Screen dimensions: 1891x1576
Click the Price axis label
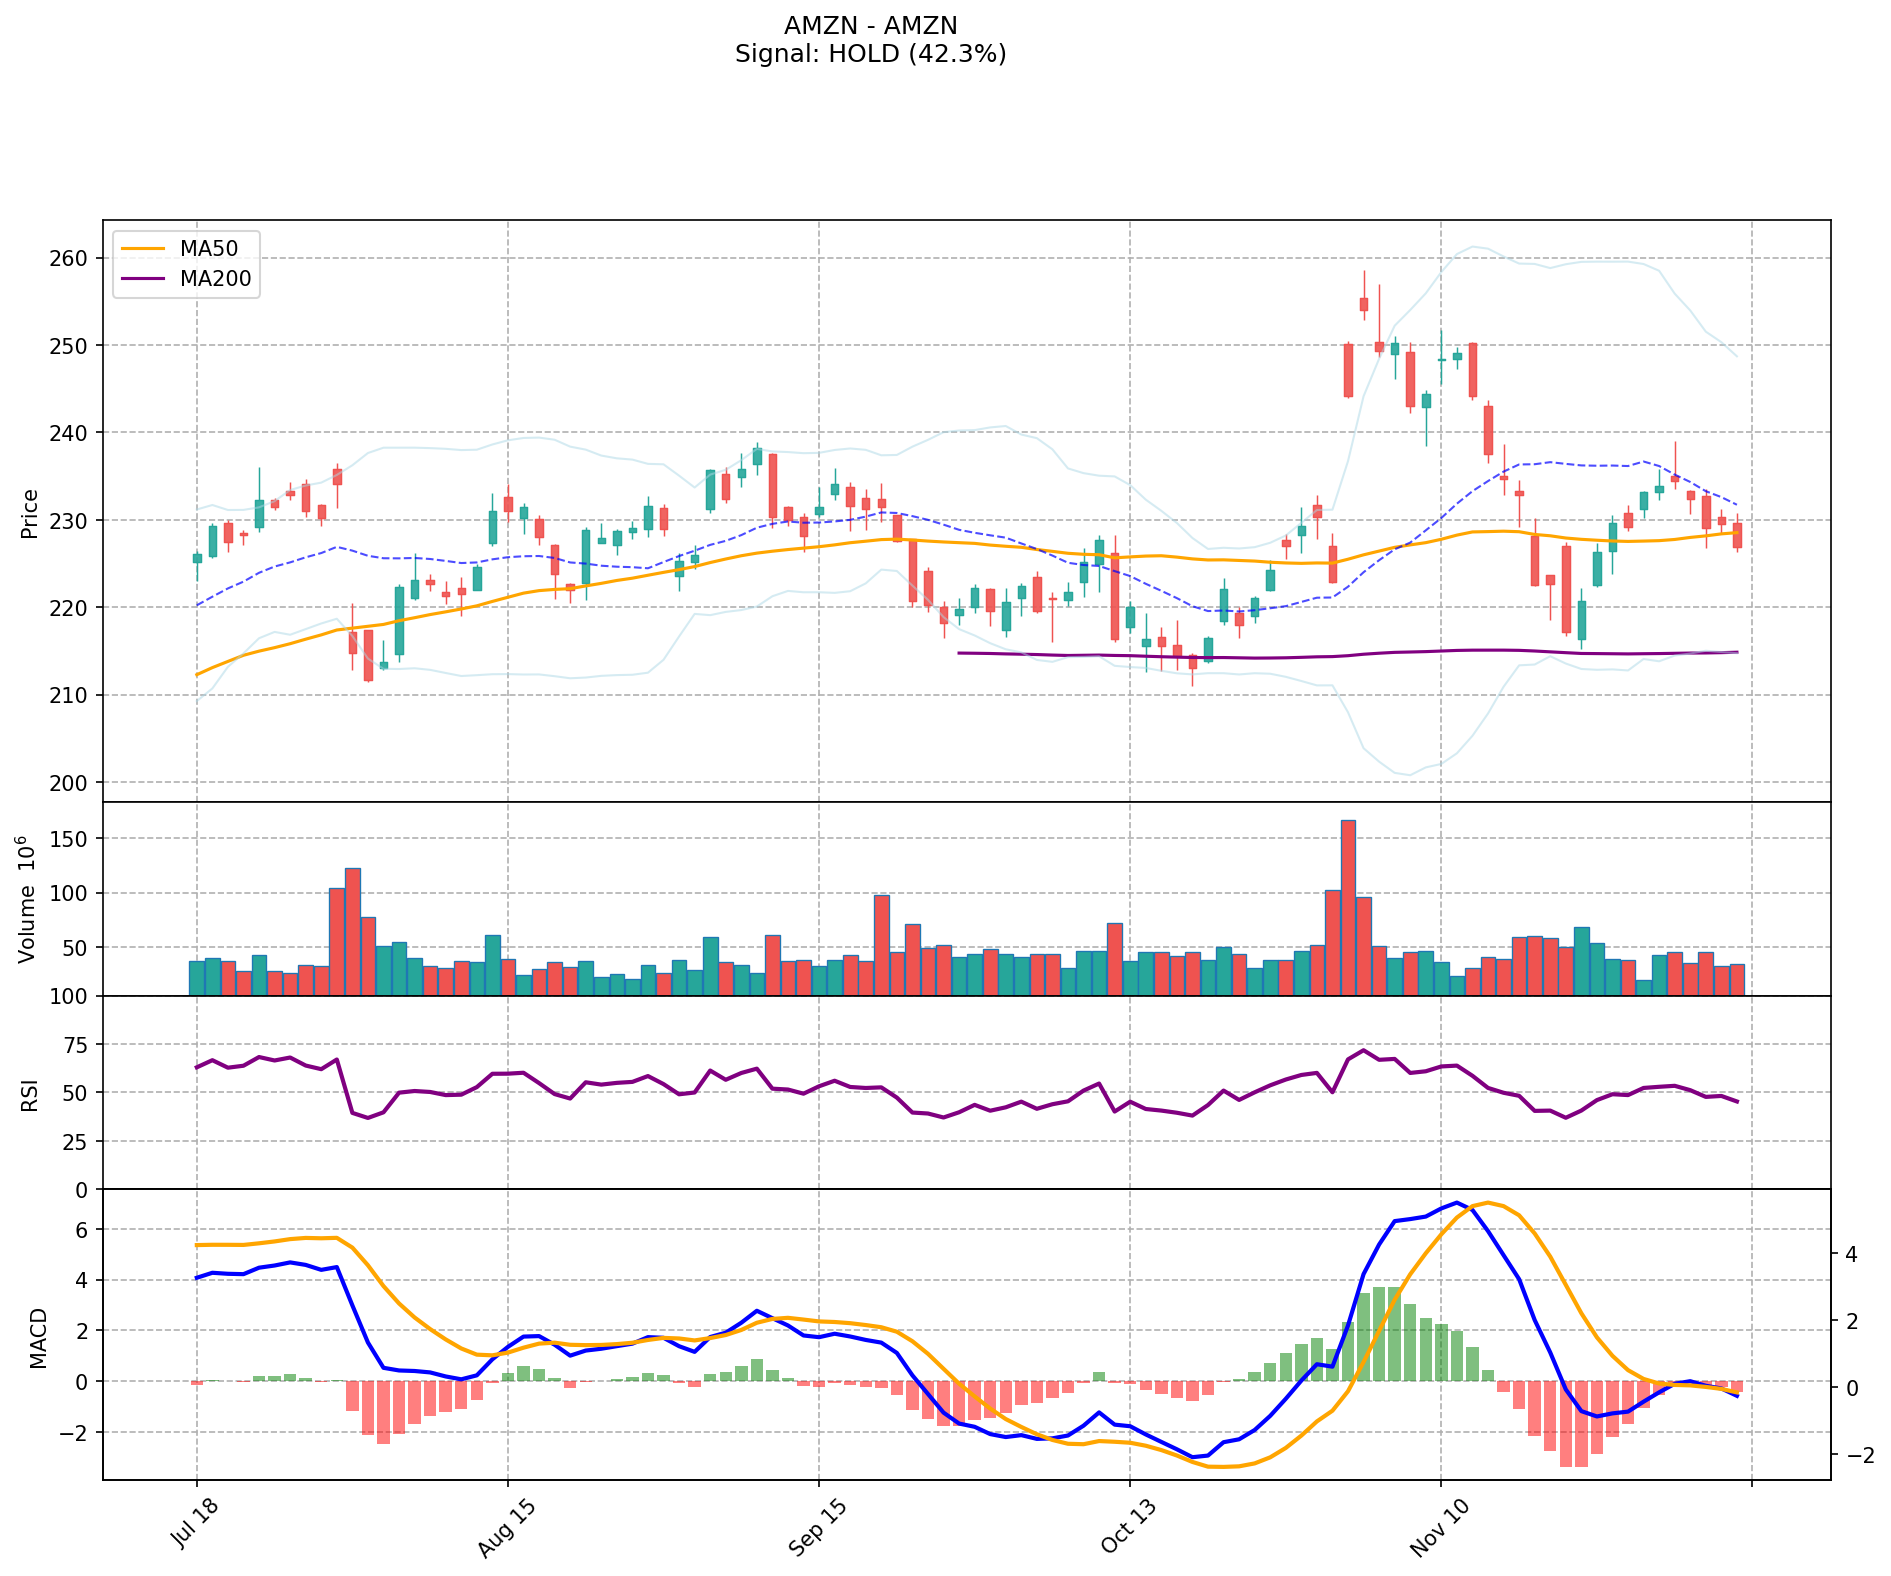(x=30, y=513)
